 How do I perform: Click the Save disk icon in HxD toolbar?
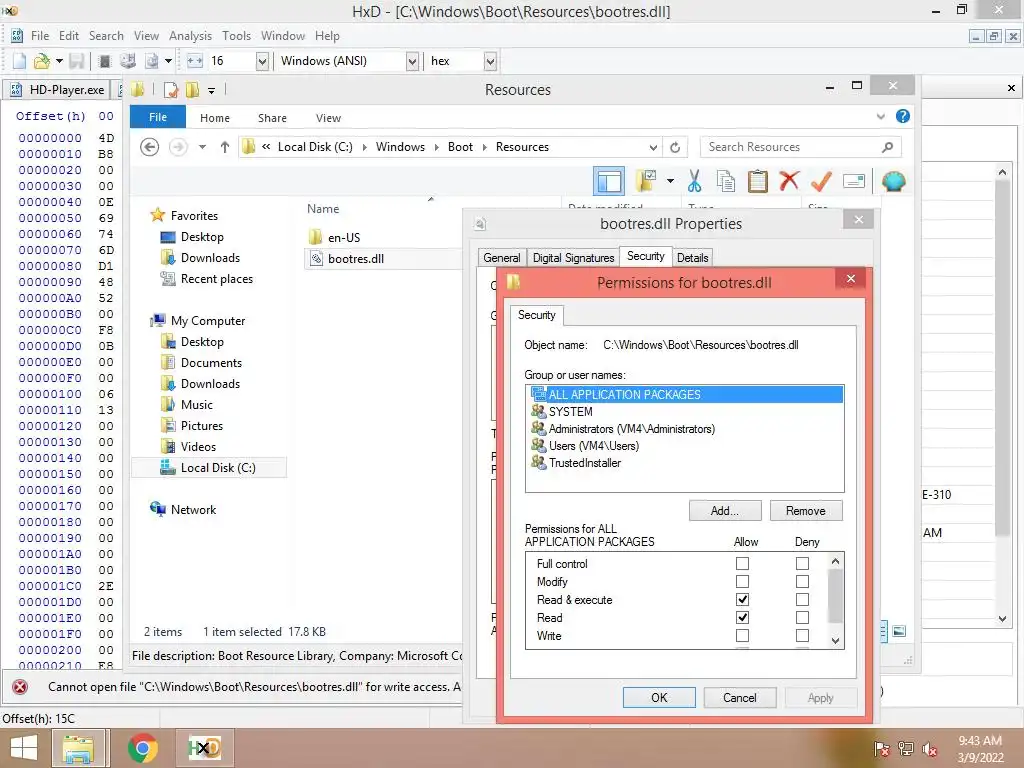click(x=77, y=61)
